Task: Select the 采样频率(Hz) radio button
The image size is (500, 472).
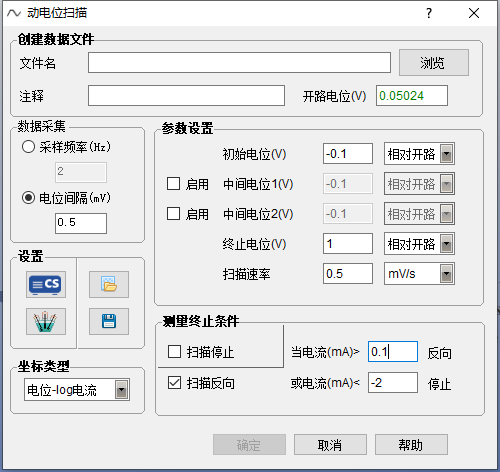Action: (28, 147)
